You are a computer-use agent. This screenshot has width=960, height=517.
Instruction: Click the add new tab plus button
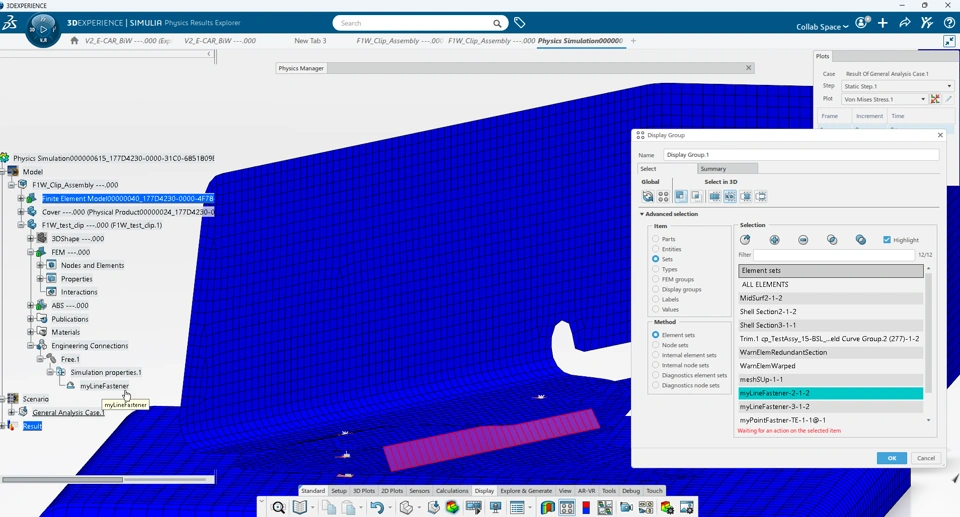pos(633,41)
